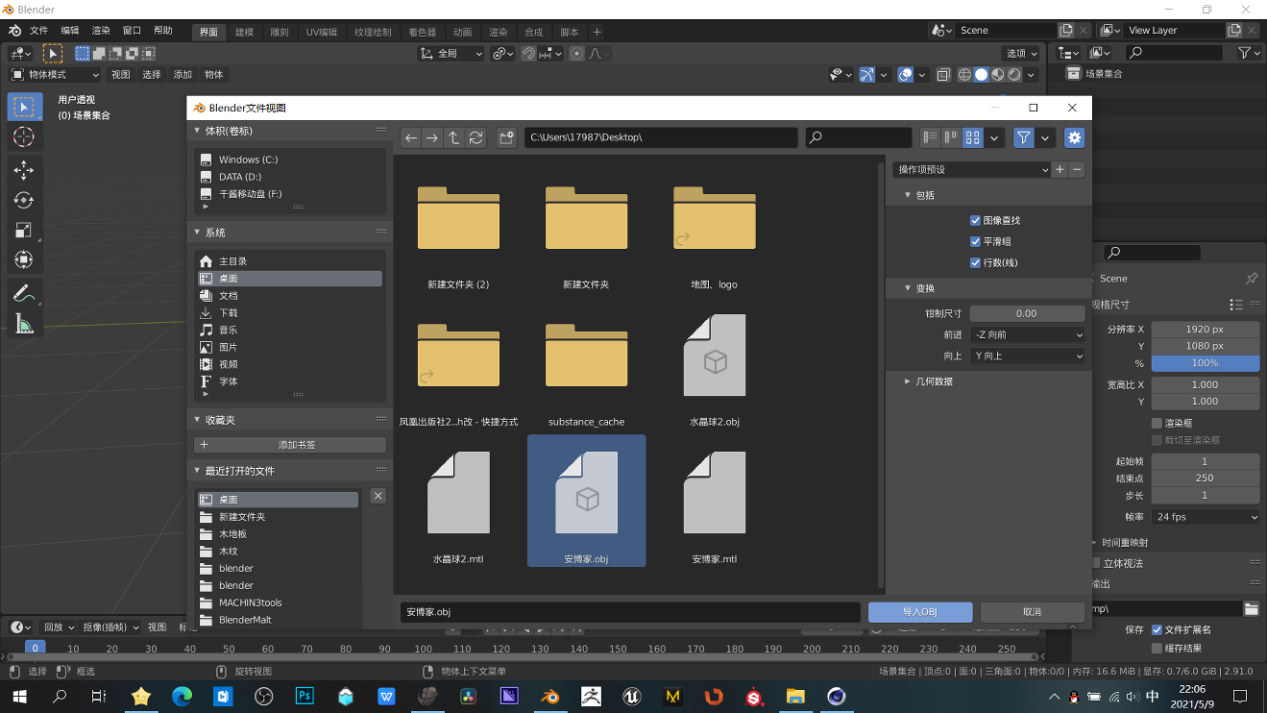Screen dimensions: 1267x713
Task: Select the Rotate tool
Action: point(24,200)
